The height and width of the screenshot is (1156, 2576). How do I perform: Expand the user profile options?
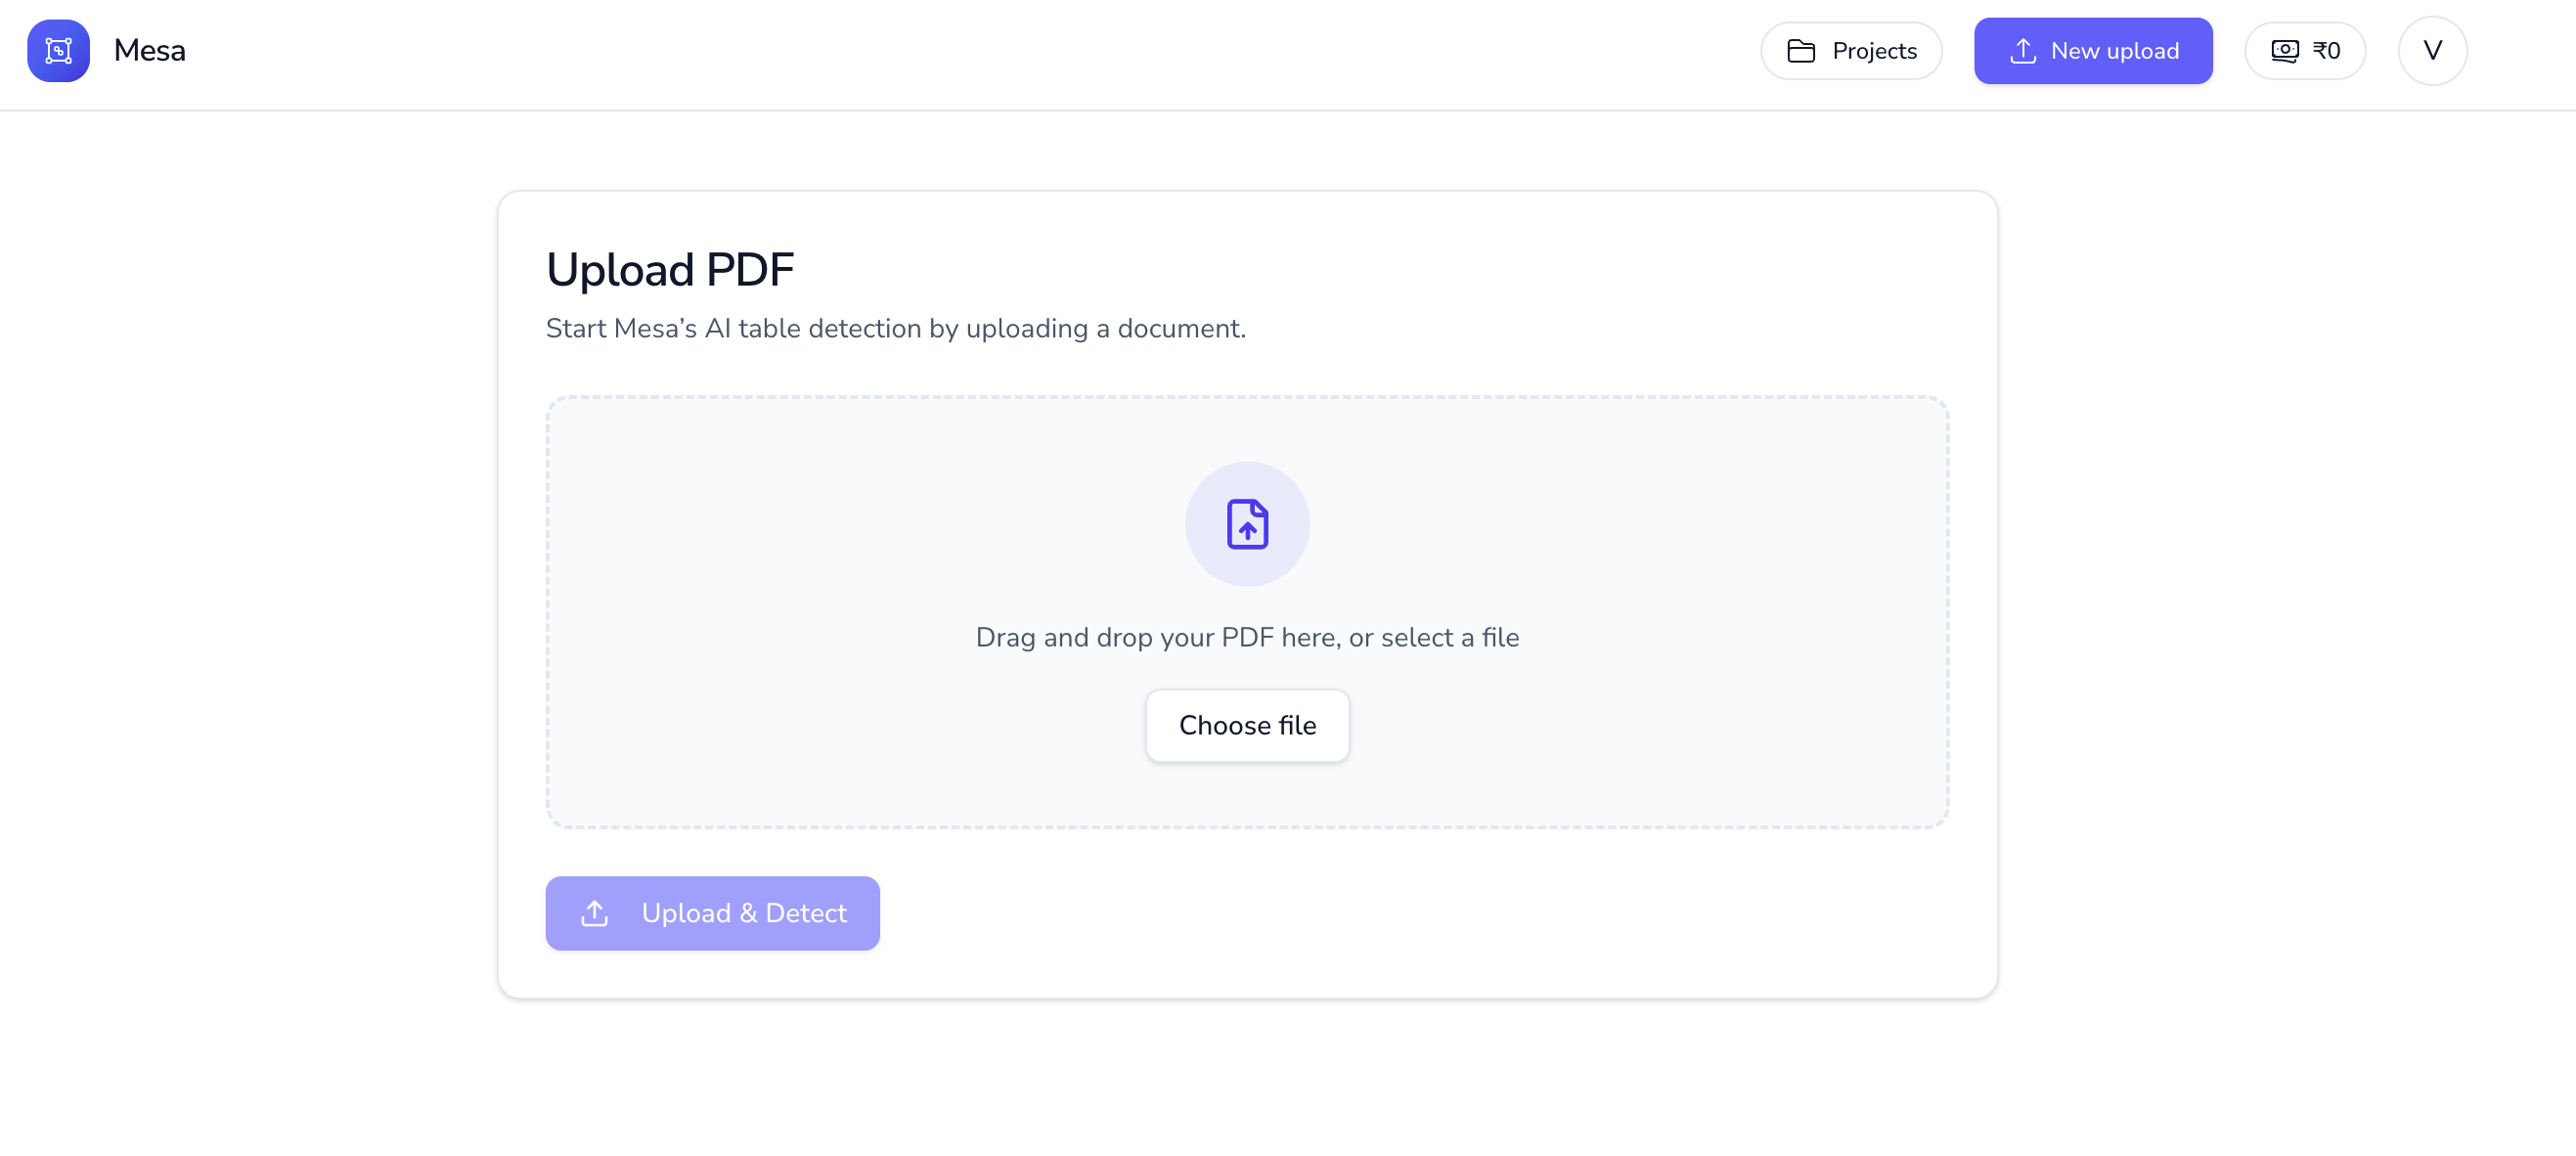2432,50
